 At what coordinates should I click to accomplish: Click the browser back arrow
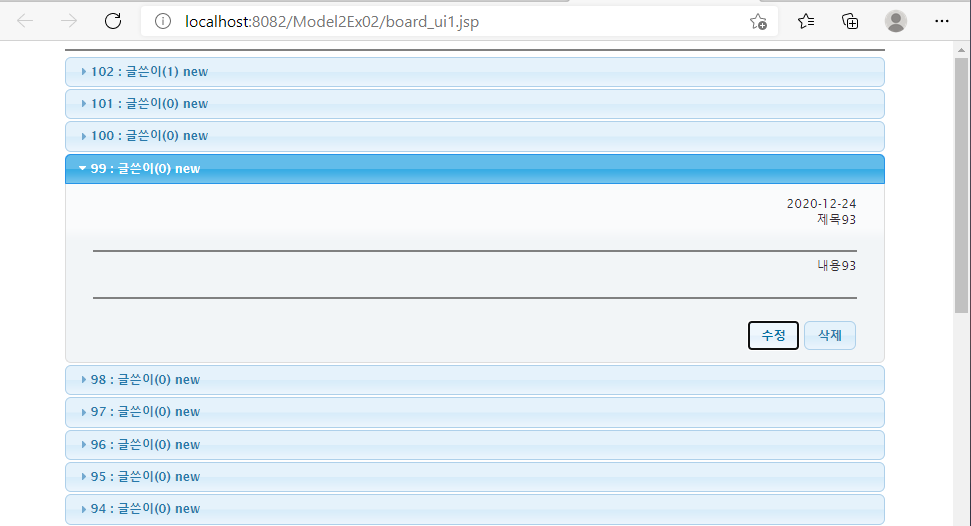[25, 21]
